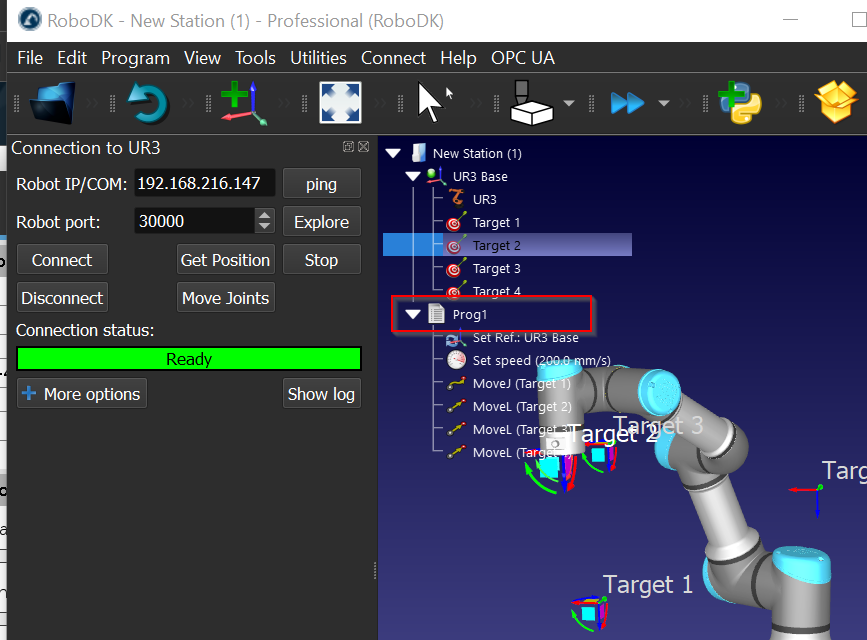This screenshot has height=640, width=867.
Task: Select Set Ref.: UR3 Base instruction
Action: 526,337
